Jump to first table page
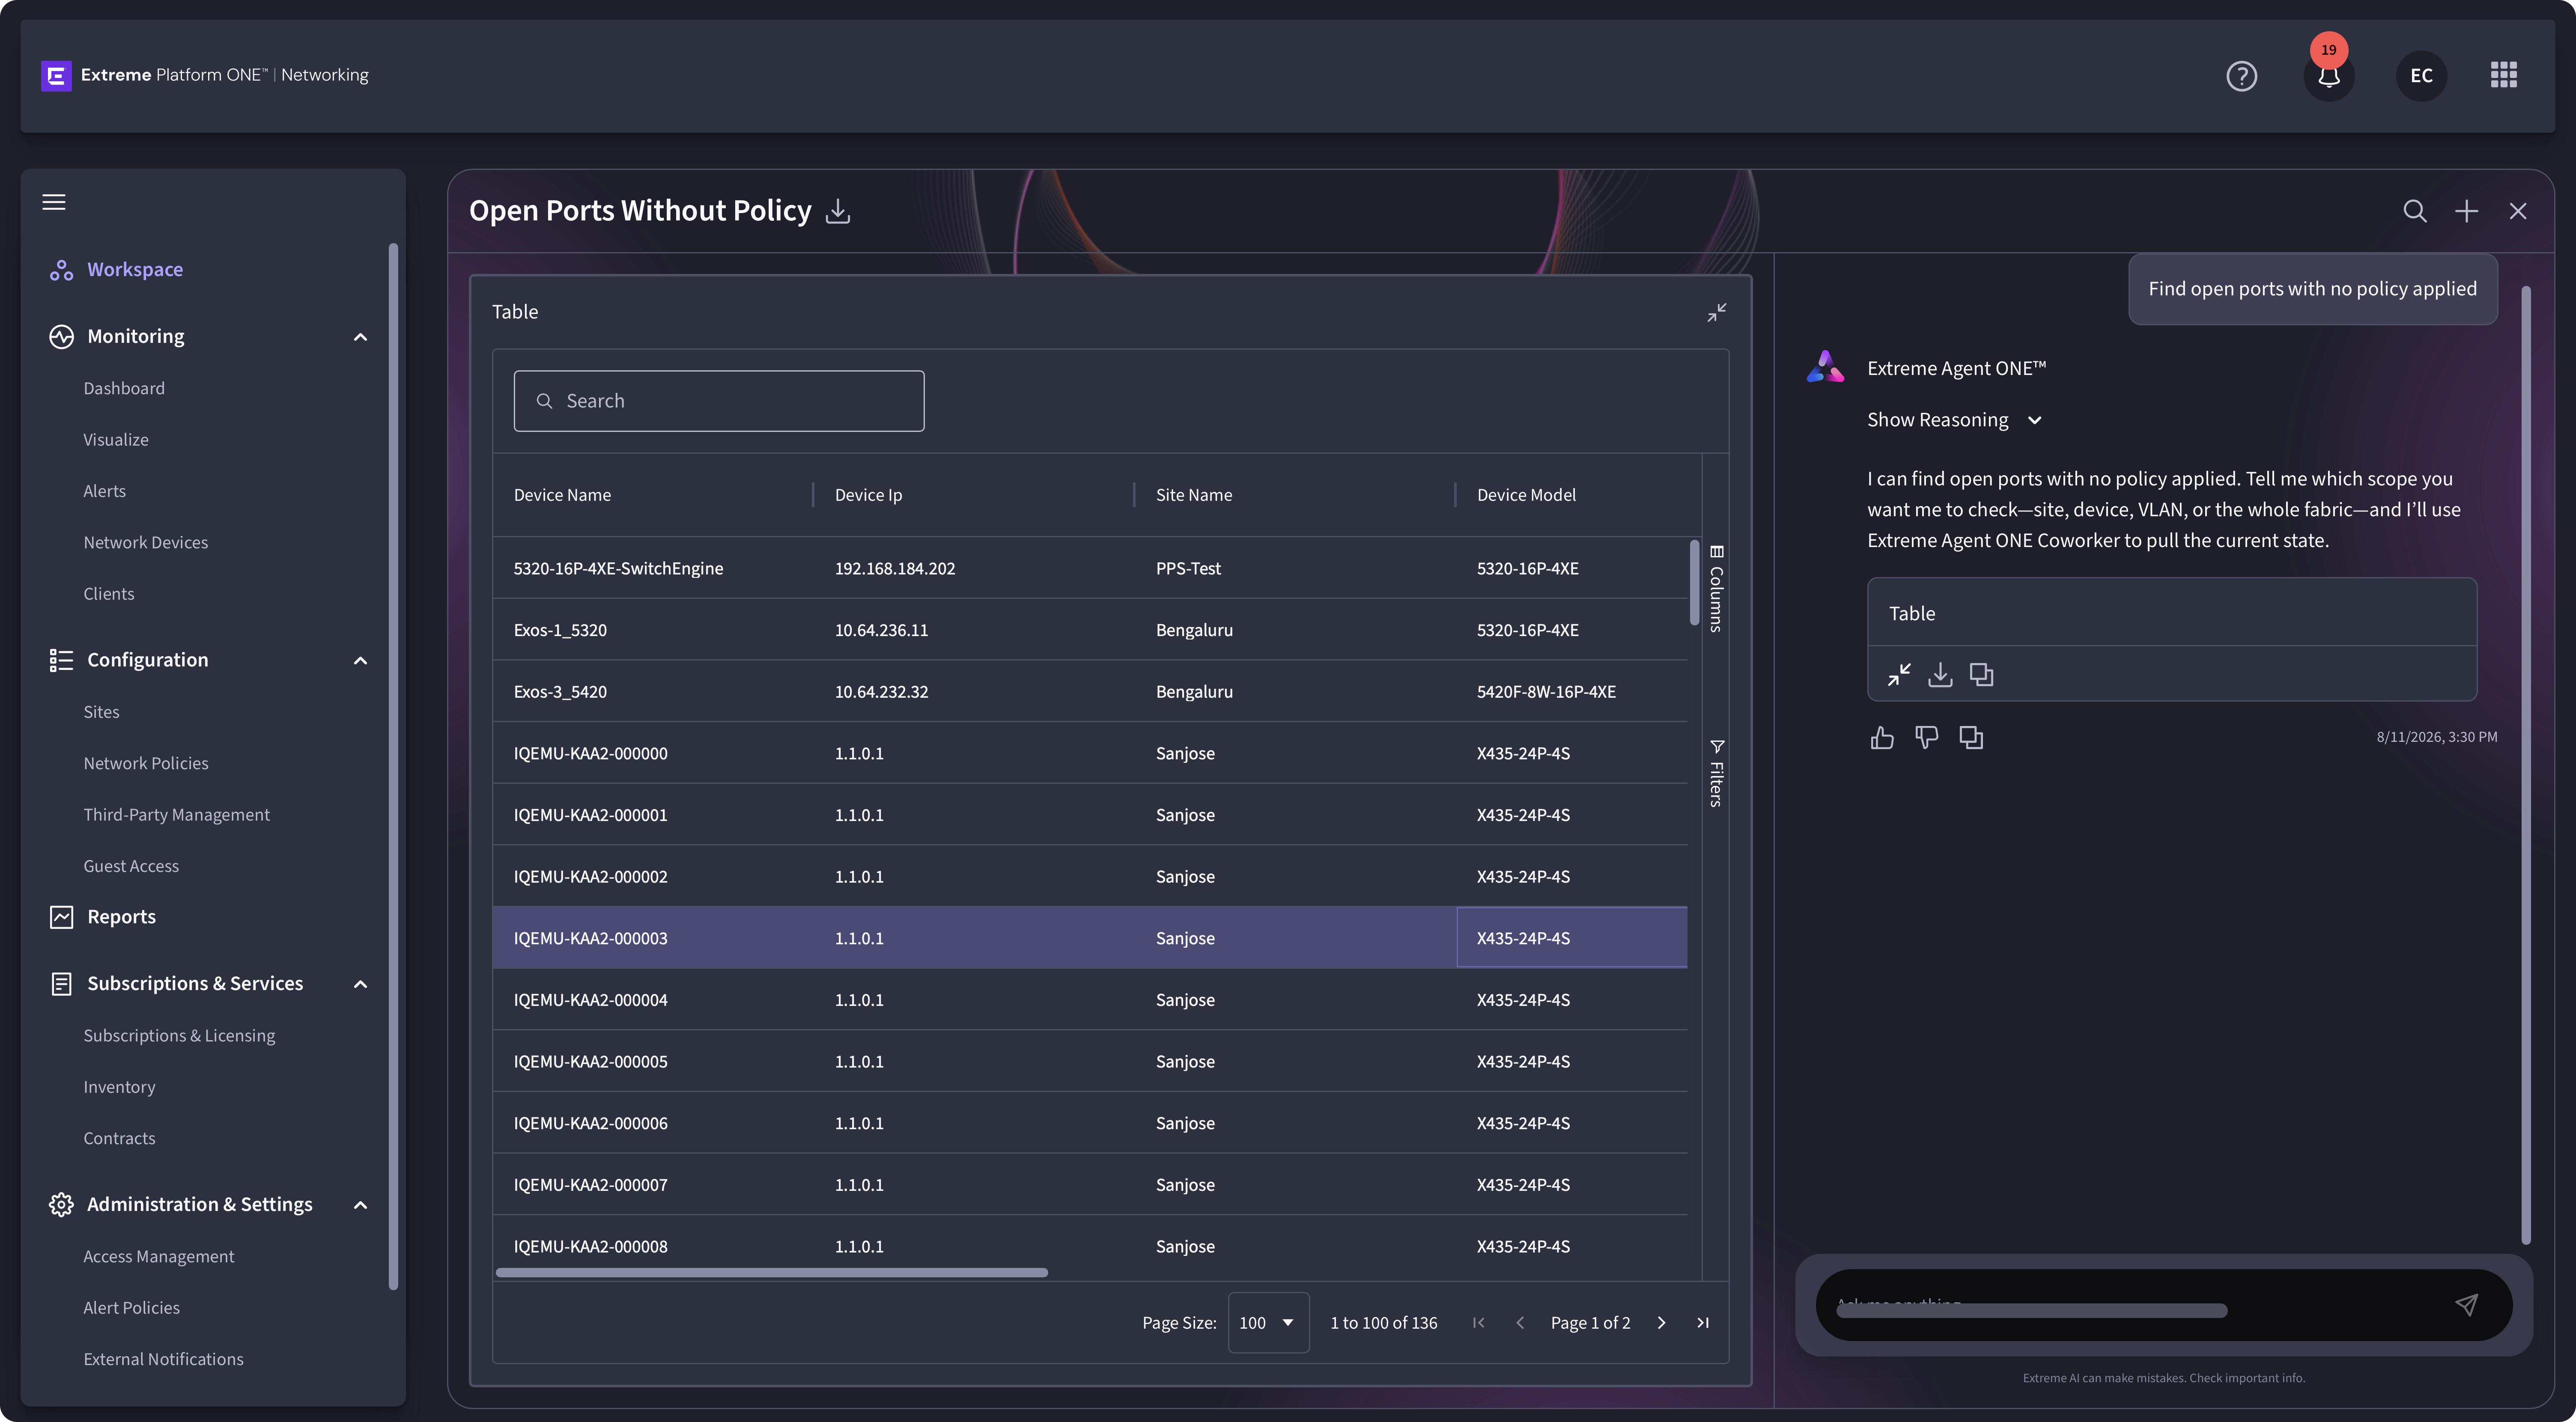Screen dimensions: 2576x1422 coord(1478,1323)
